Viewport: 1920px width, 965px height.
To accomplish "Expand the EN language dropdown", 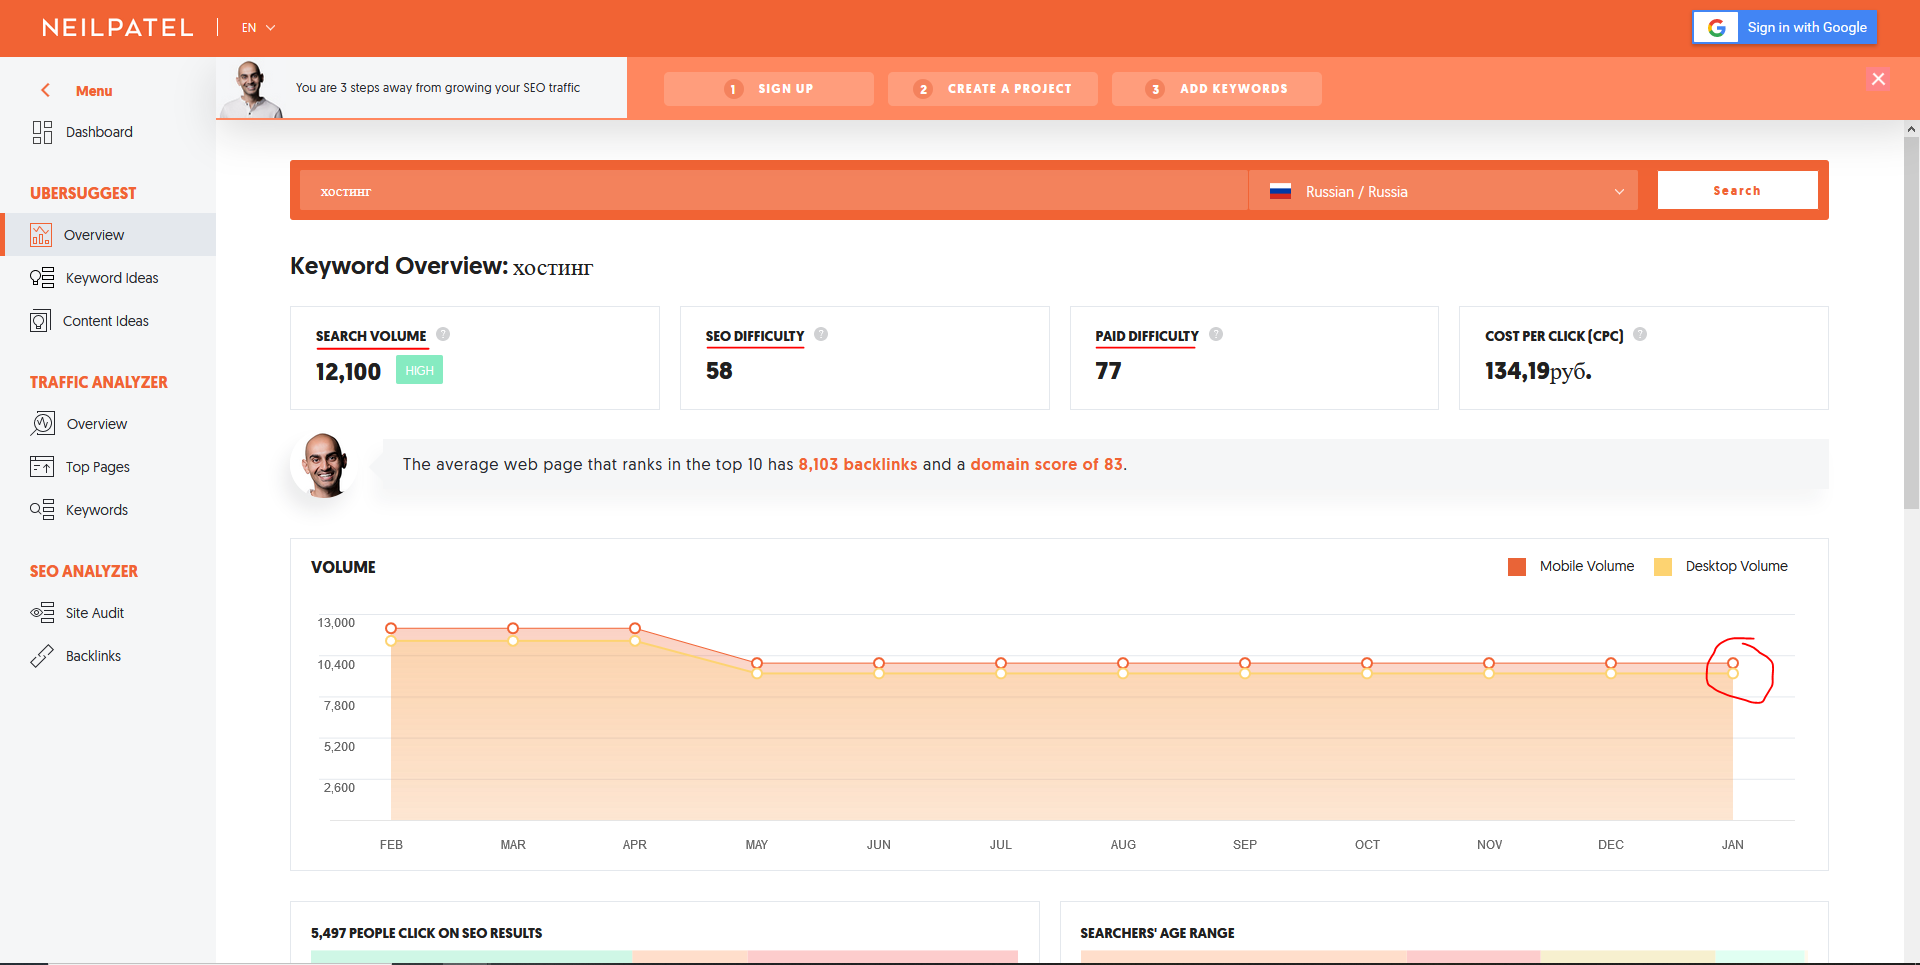I will pyautogui.click(x=258, y=28).
